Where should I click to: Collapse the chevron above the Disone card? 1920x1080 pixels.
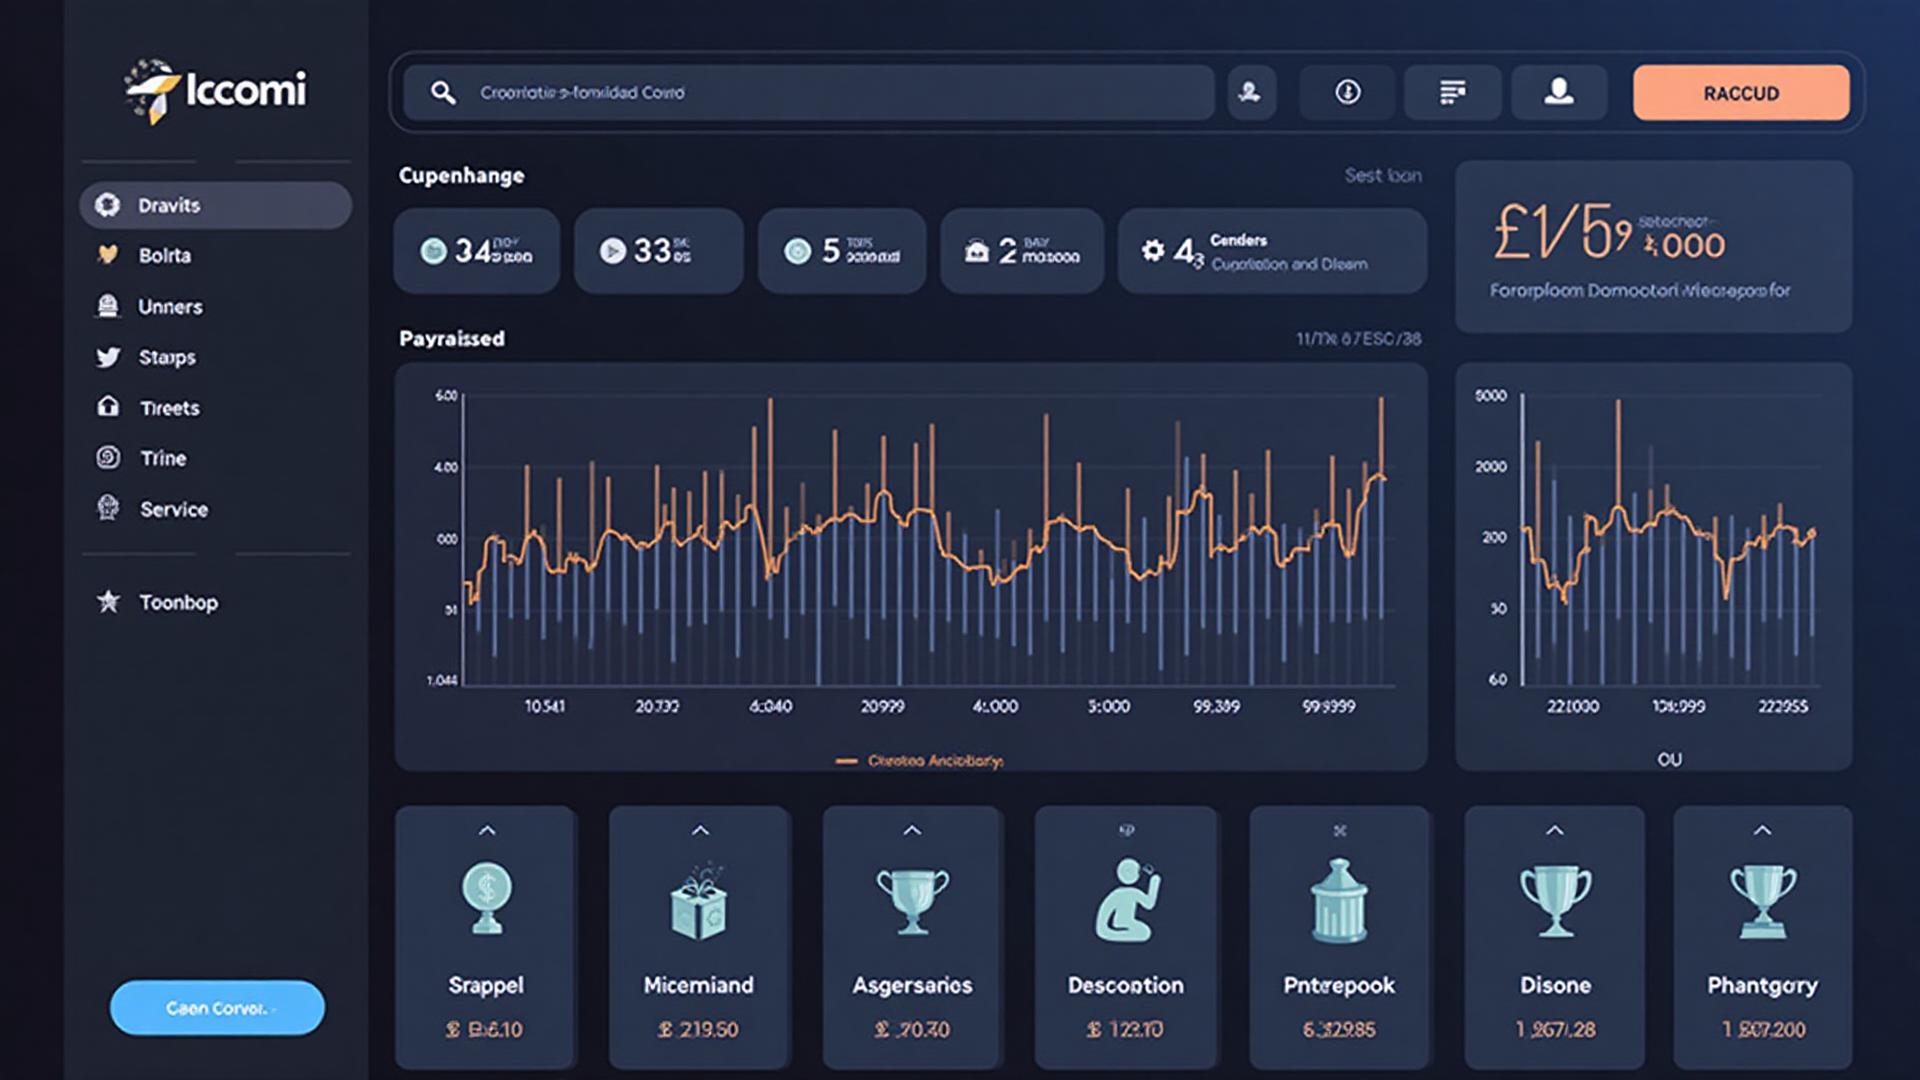pos(1553,830)
